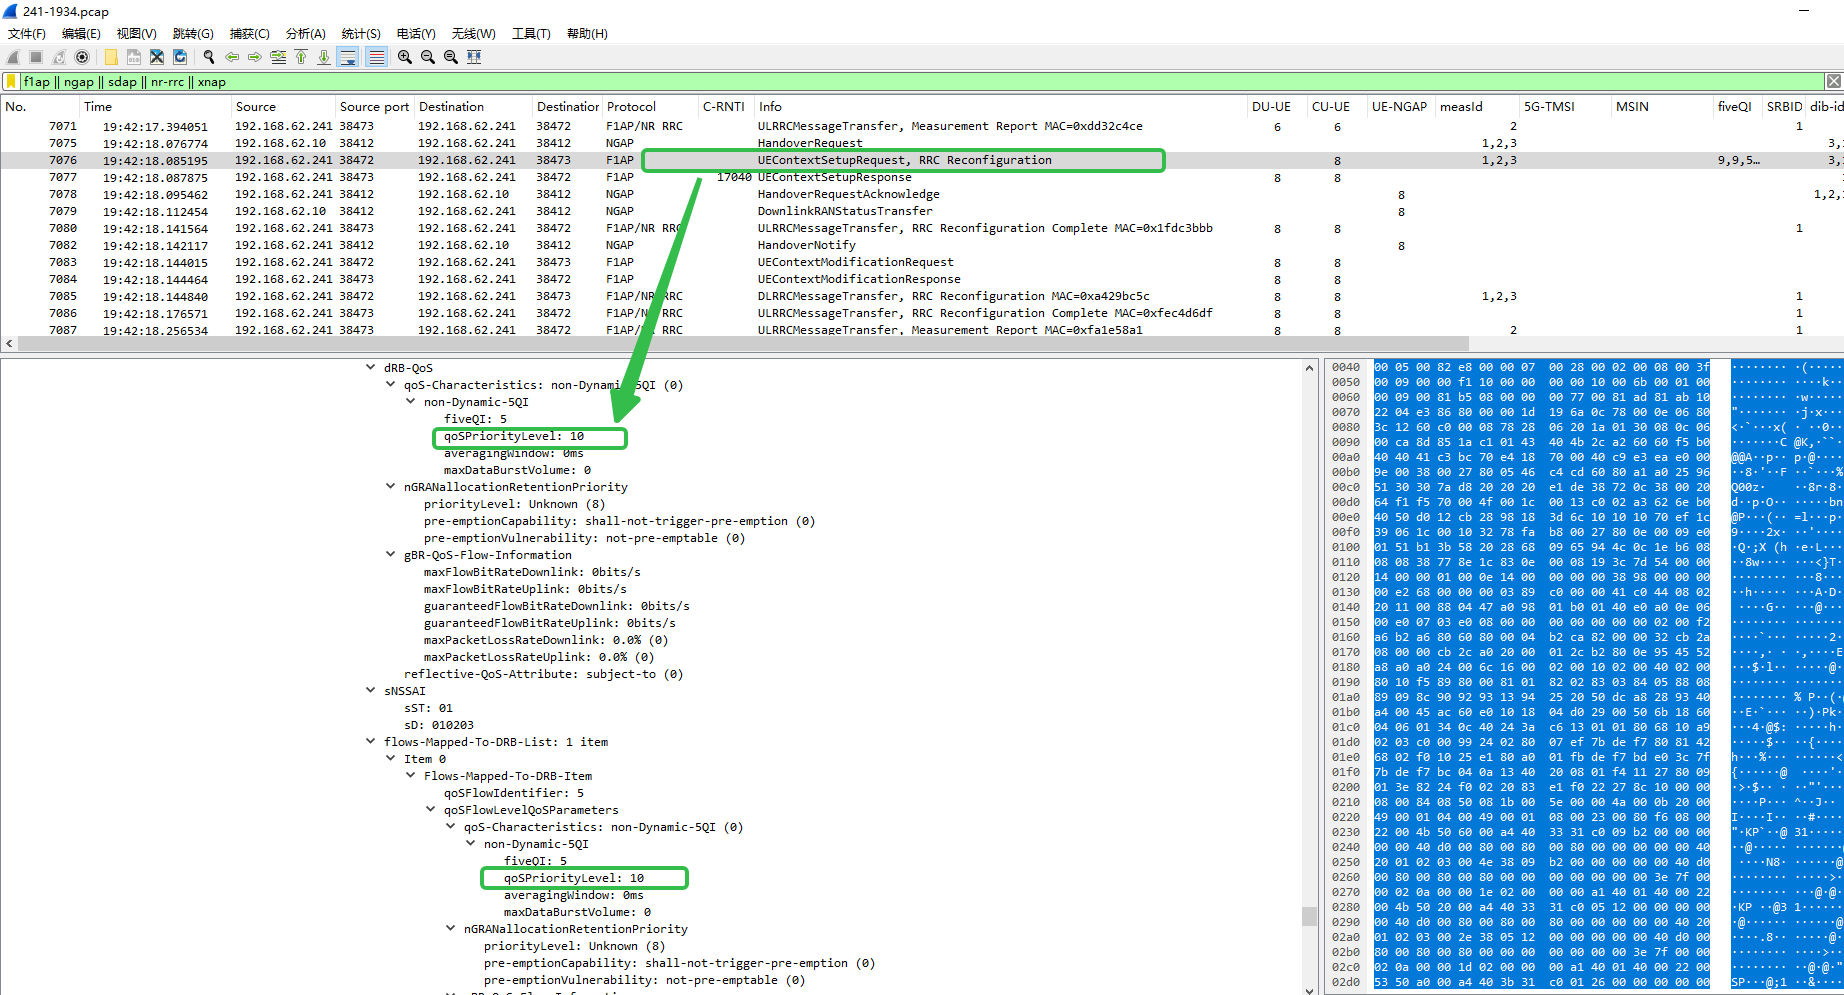Click the open capture file folder icon
This screenshot has height=995, width=1844.
point(111,57)
